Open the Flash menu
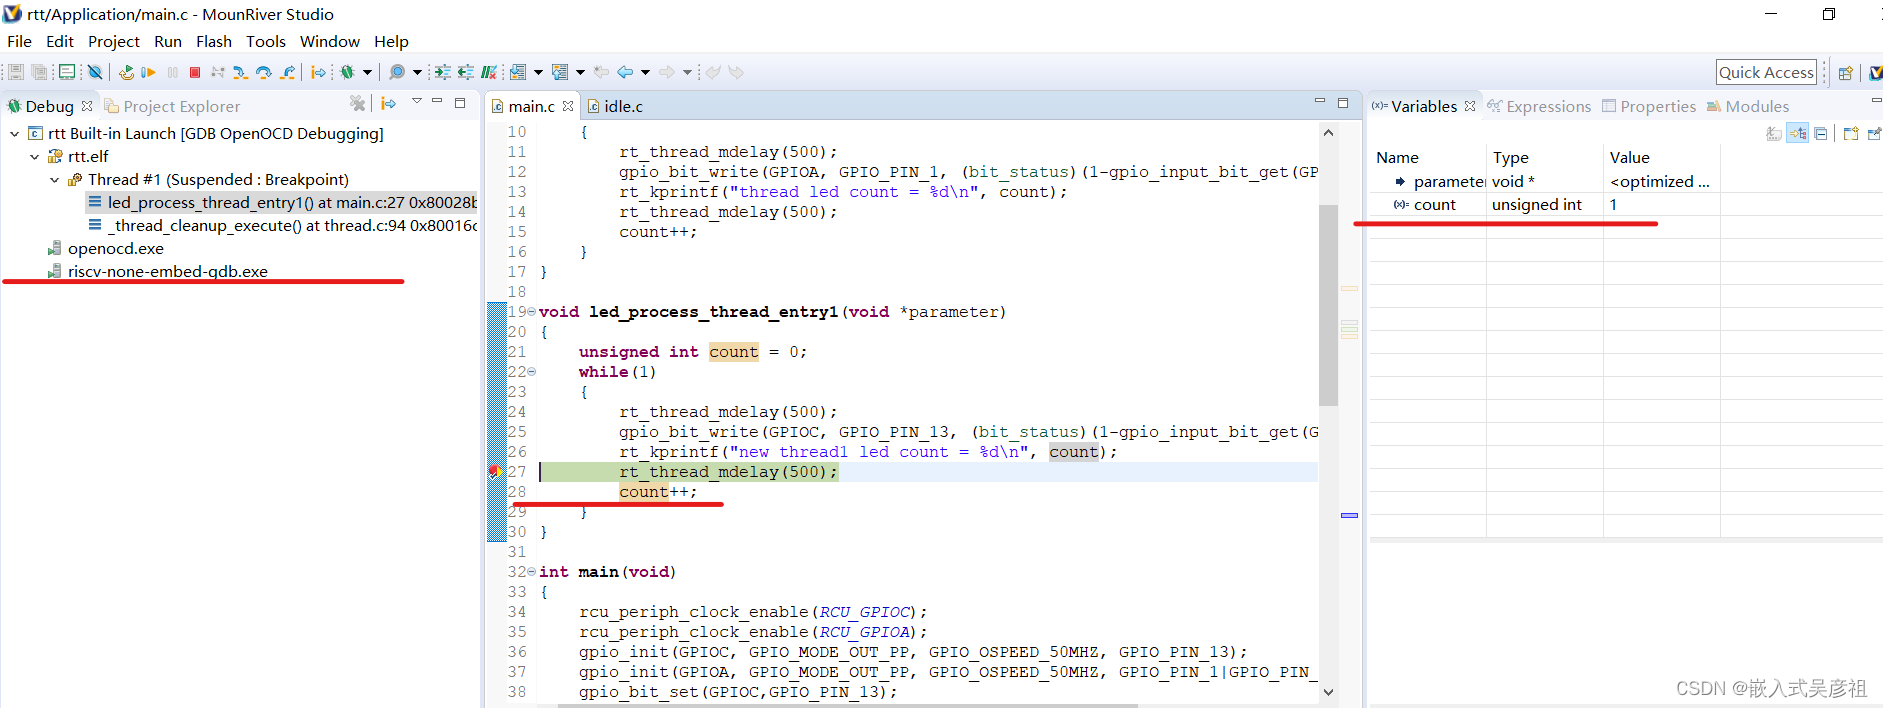 (214, 41)
